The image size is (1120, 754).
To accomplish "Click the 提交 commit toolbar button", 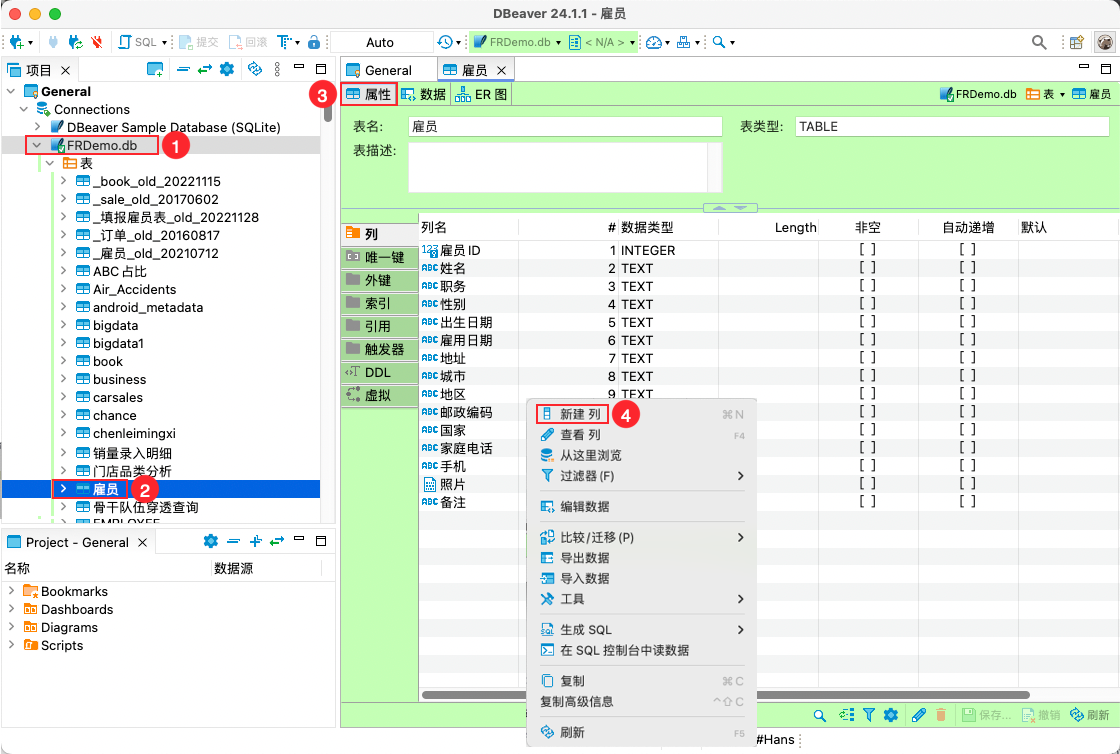I will 199,42.
